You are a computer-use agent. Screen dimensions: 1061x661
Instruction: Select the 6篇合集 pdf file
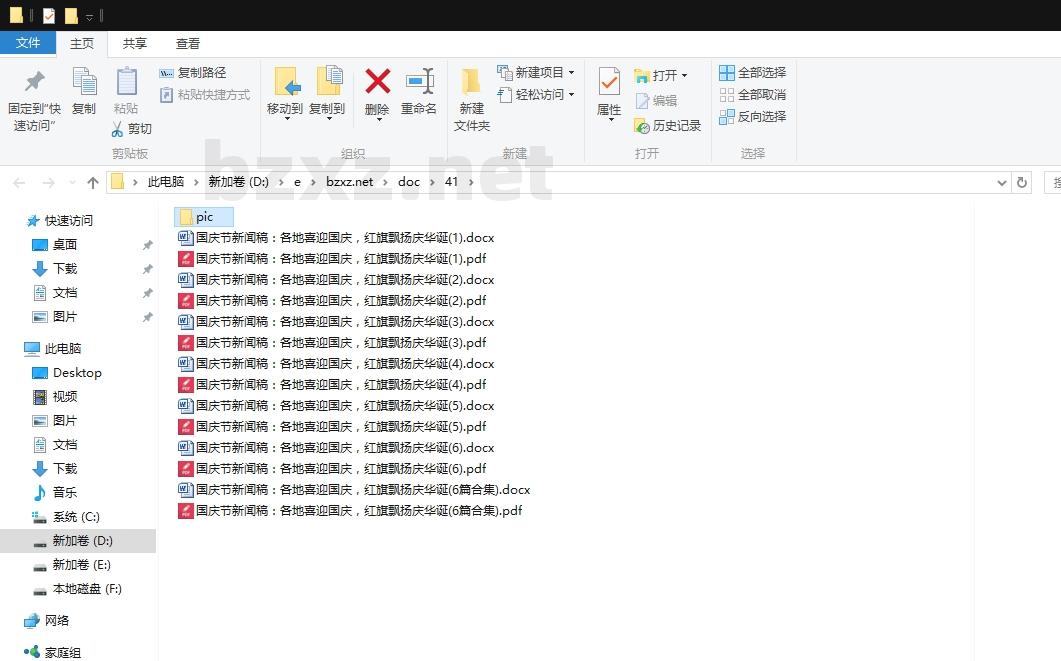coord(358,511)
